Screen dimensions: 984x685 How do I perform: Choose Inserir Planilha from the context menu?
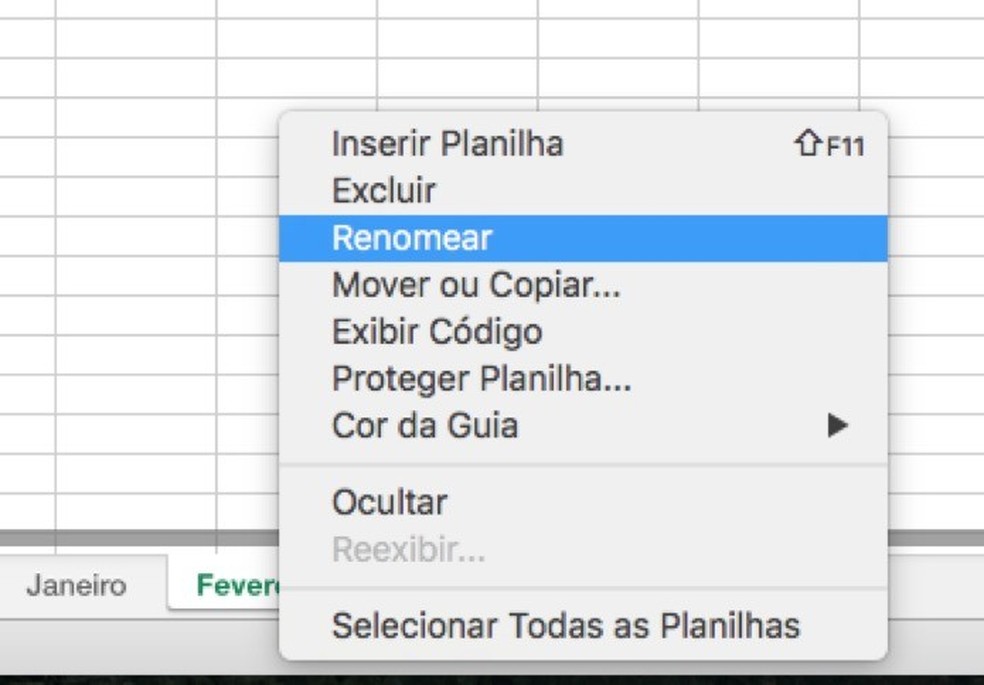[x=448, y=144]
